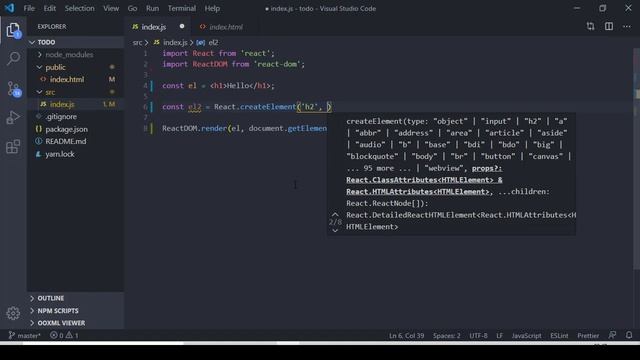The height and width of the screenshot is (360, 640).
Task: Change encoding via UTF-8 status item
Action: pyautogui.click(x=478, y=336)
